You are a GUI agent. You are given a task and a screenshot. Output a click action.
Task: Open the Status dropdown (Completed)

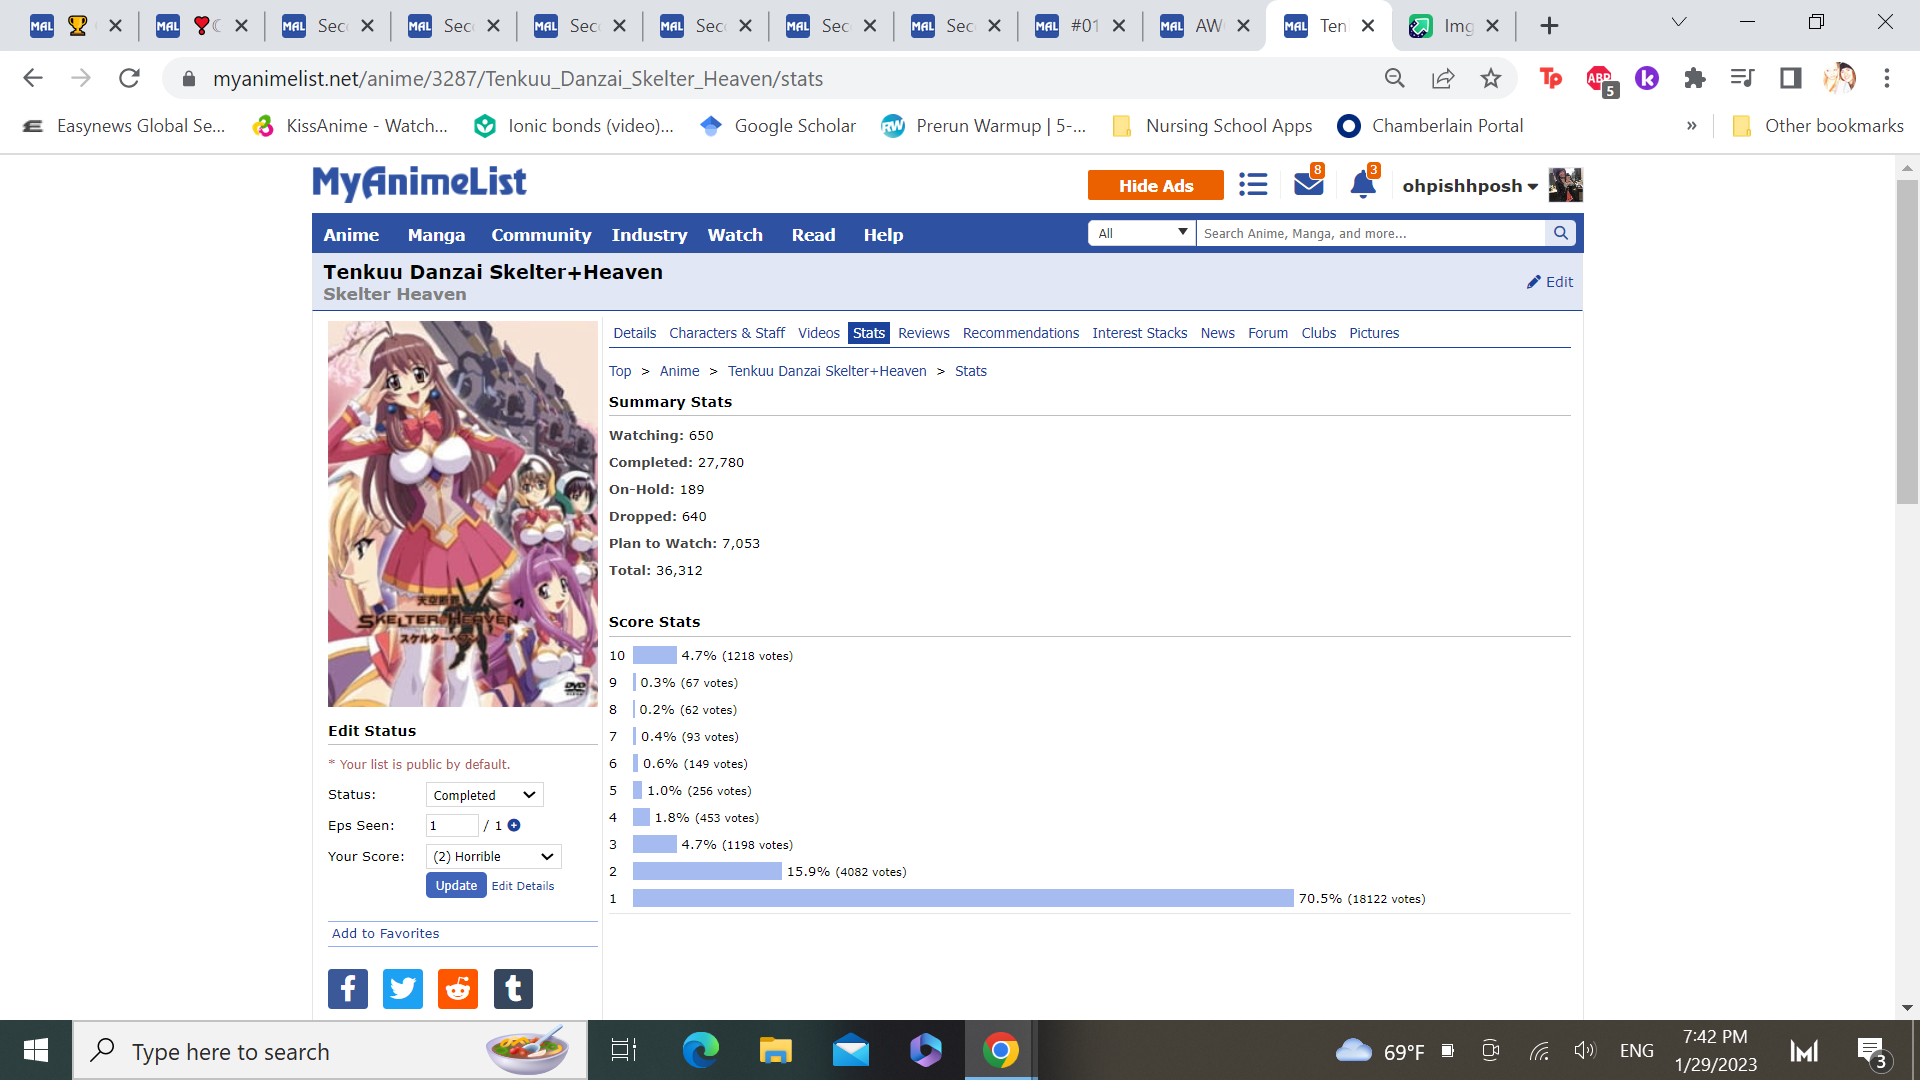click(485, 795)
